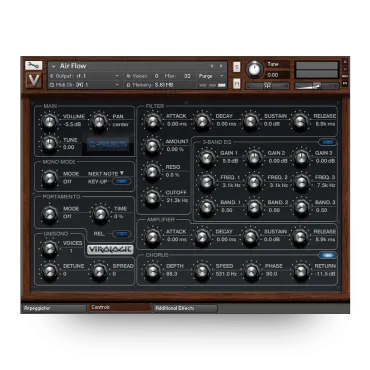Click the Portamento Time knob

tap(100, 214)
